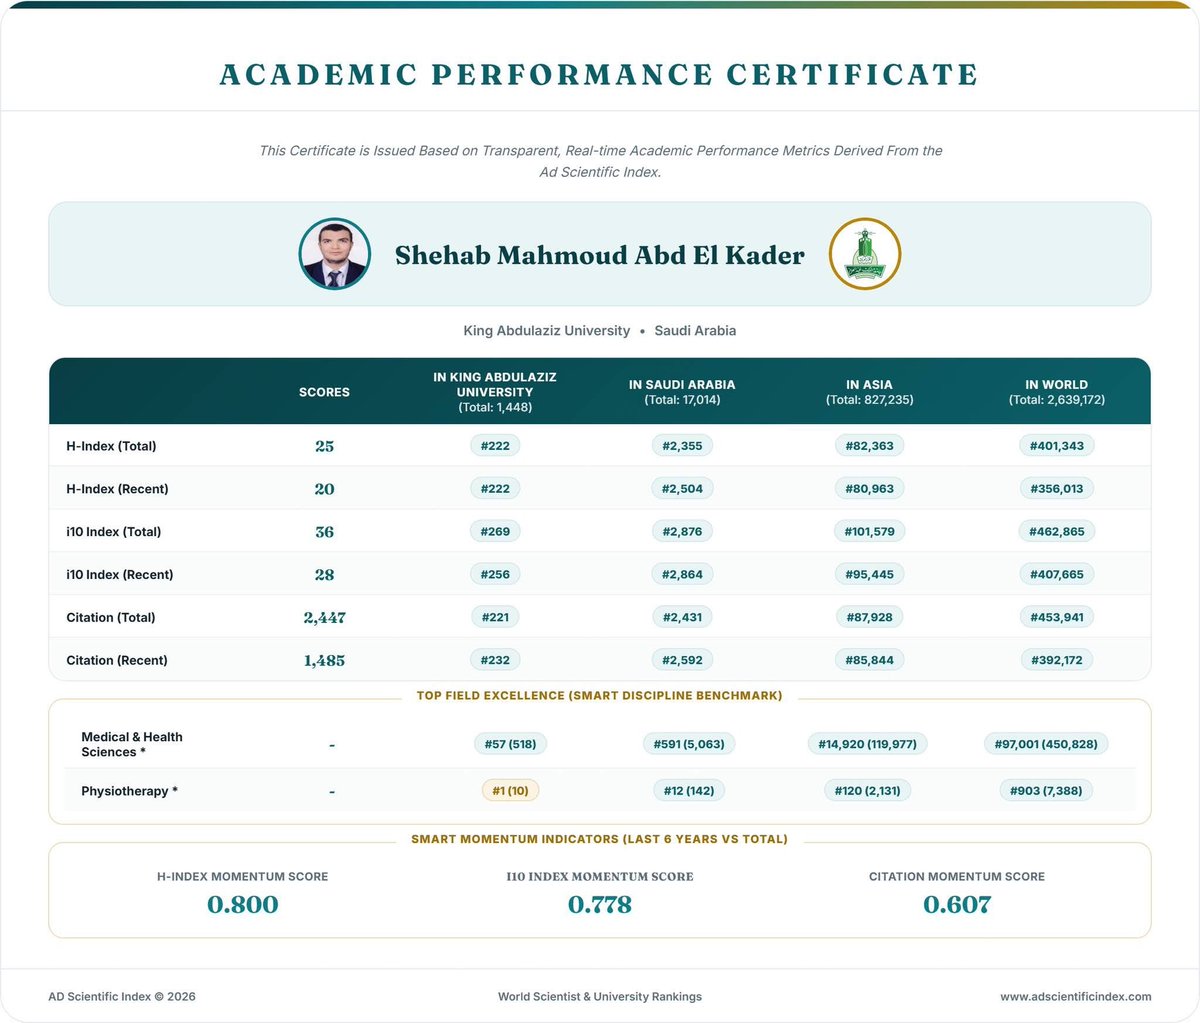
Task: Click the #269 university rank badge
Action: point(495,532)
